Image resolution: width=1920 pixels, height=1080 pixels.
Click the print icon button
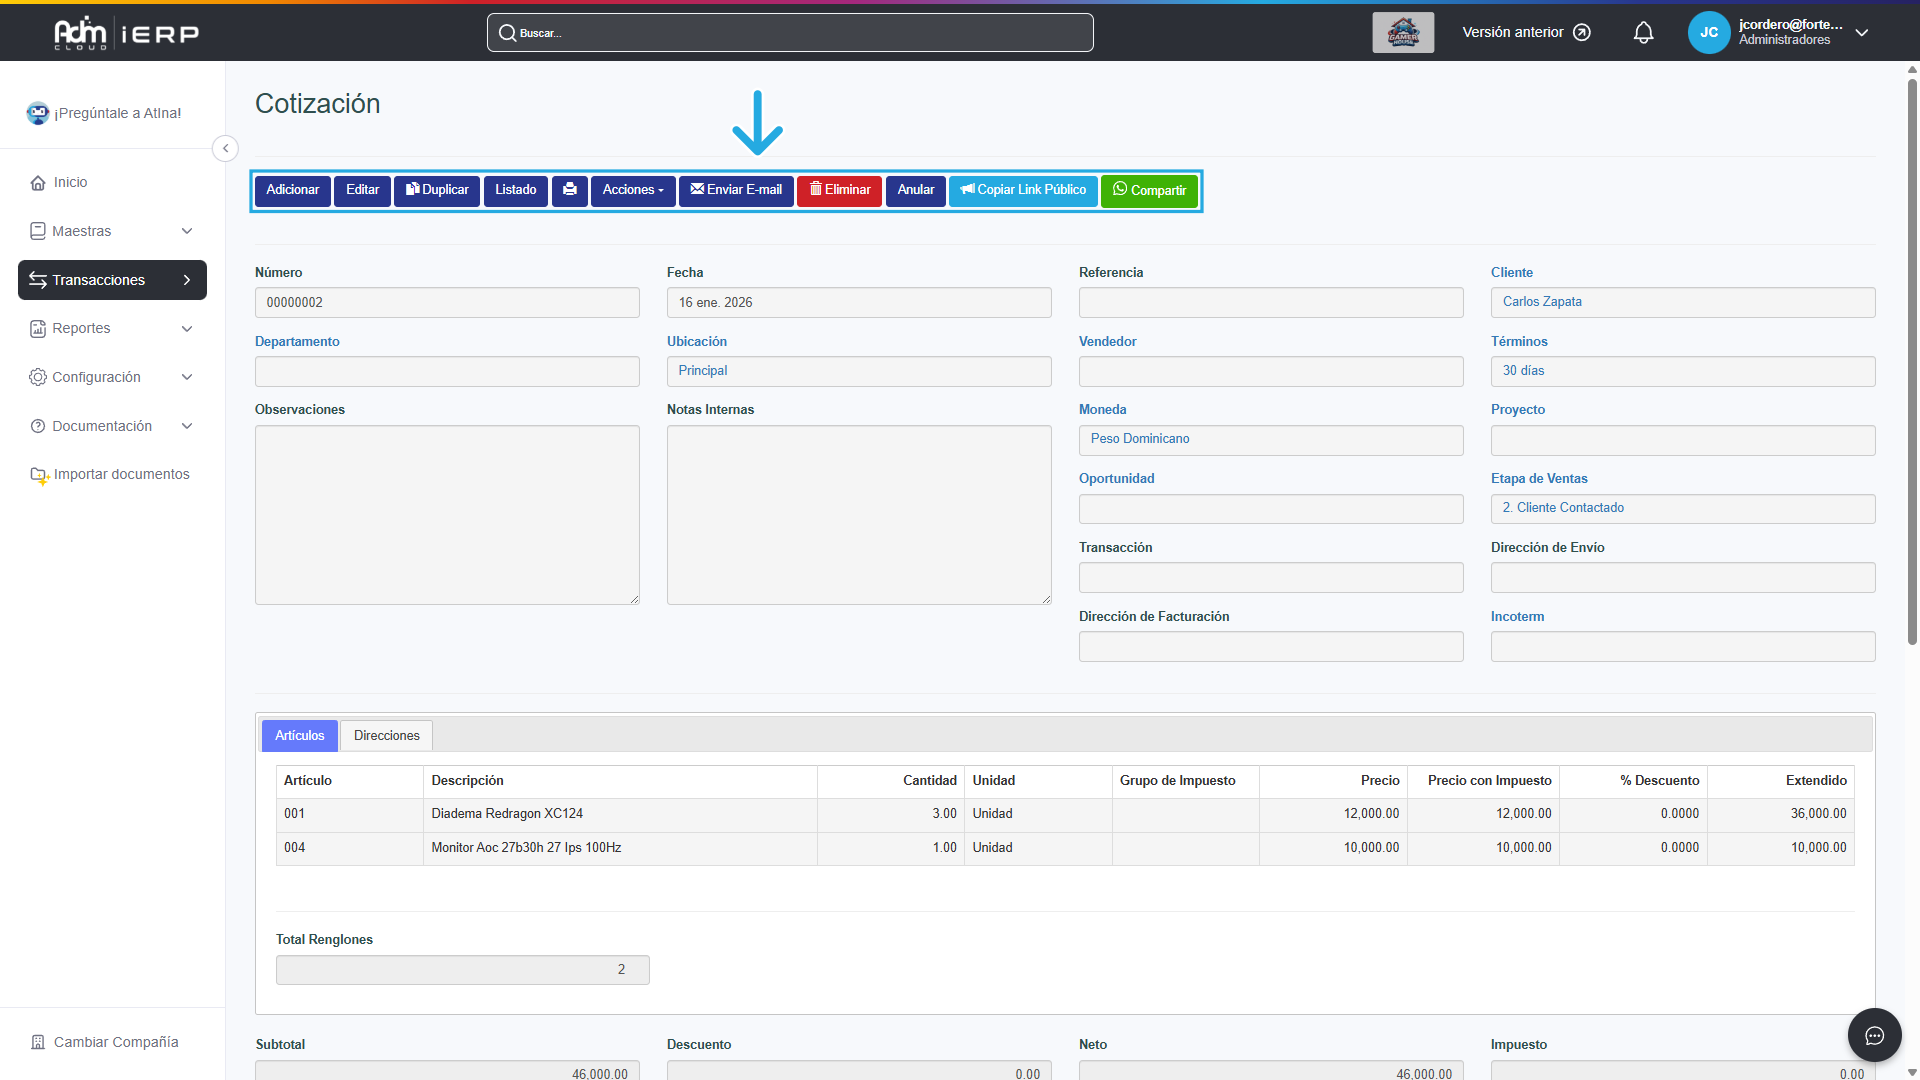tap(569, 190)
